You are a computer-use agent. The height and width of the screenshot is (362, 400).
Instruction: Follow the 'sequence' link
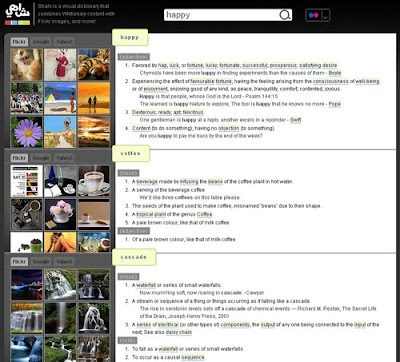(193, 357)
